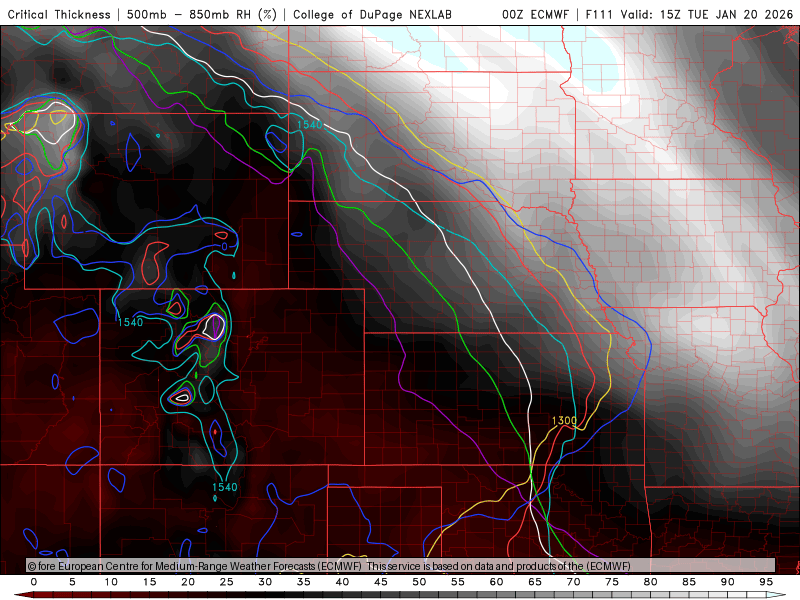Click the "20" value on the colorbar scale
This screenshot has width=800, height=600.
[x=188, y=582]
